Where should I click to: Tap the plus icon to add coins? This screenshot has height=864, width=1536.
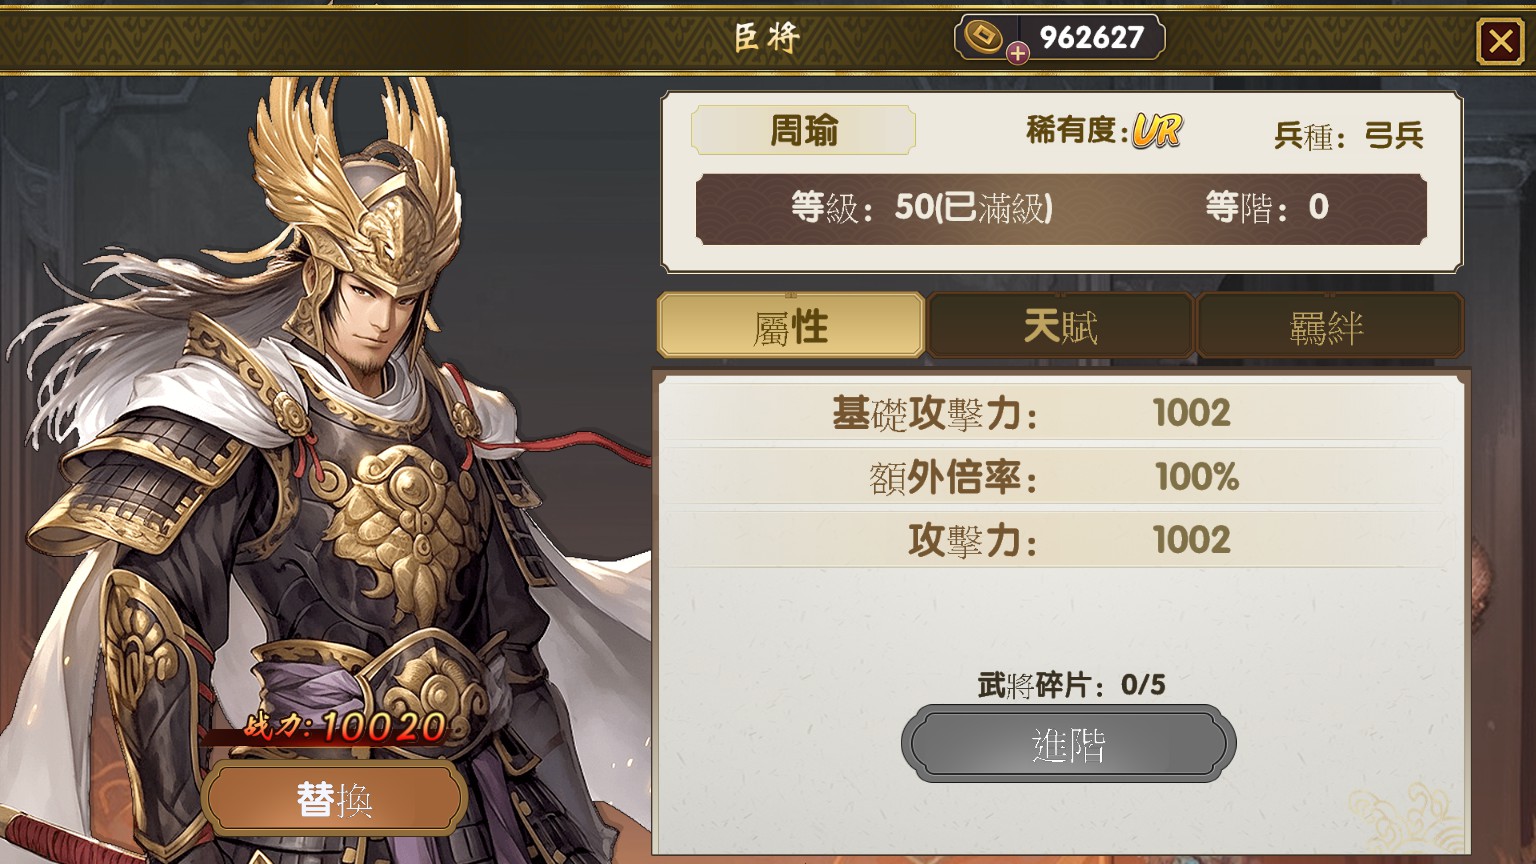click(x=1017, y=53)
